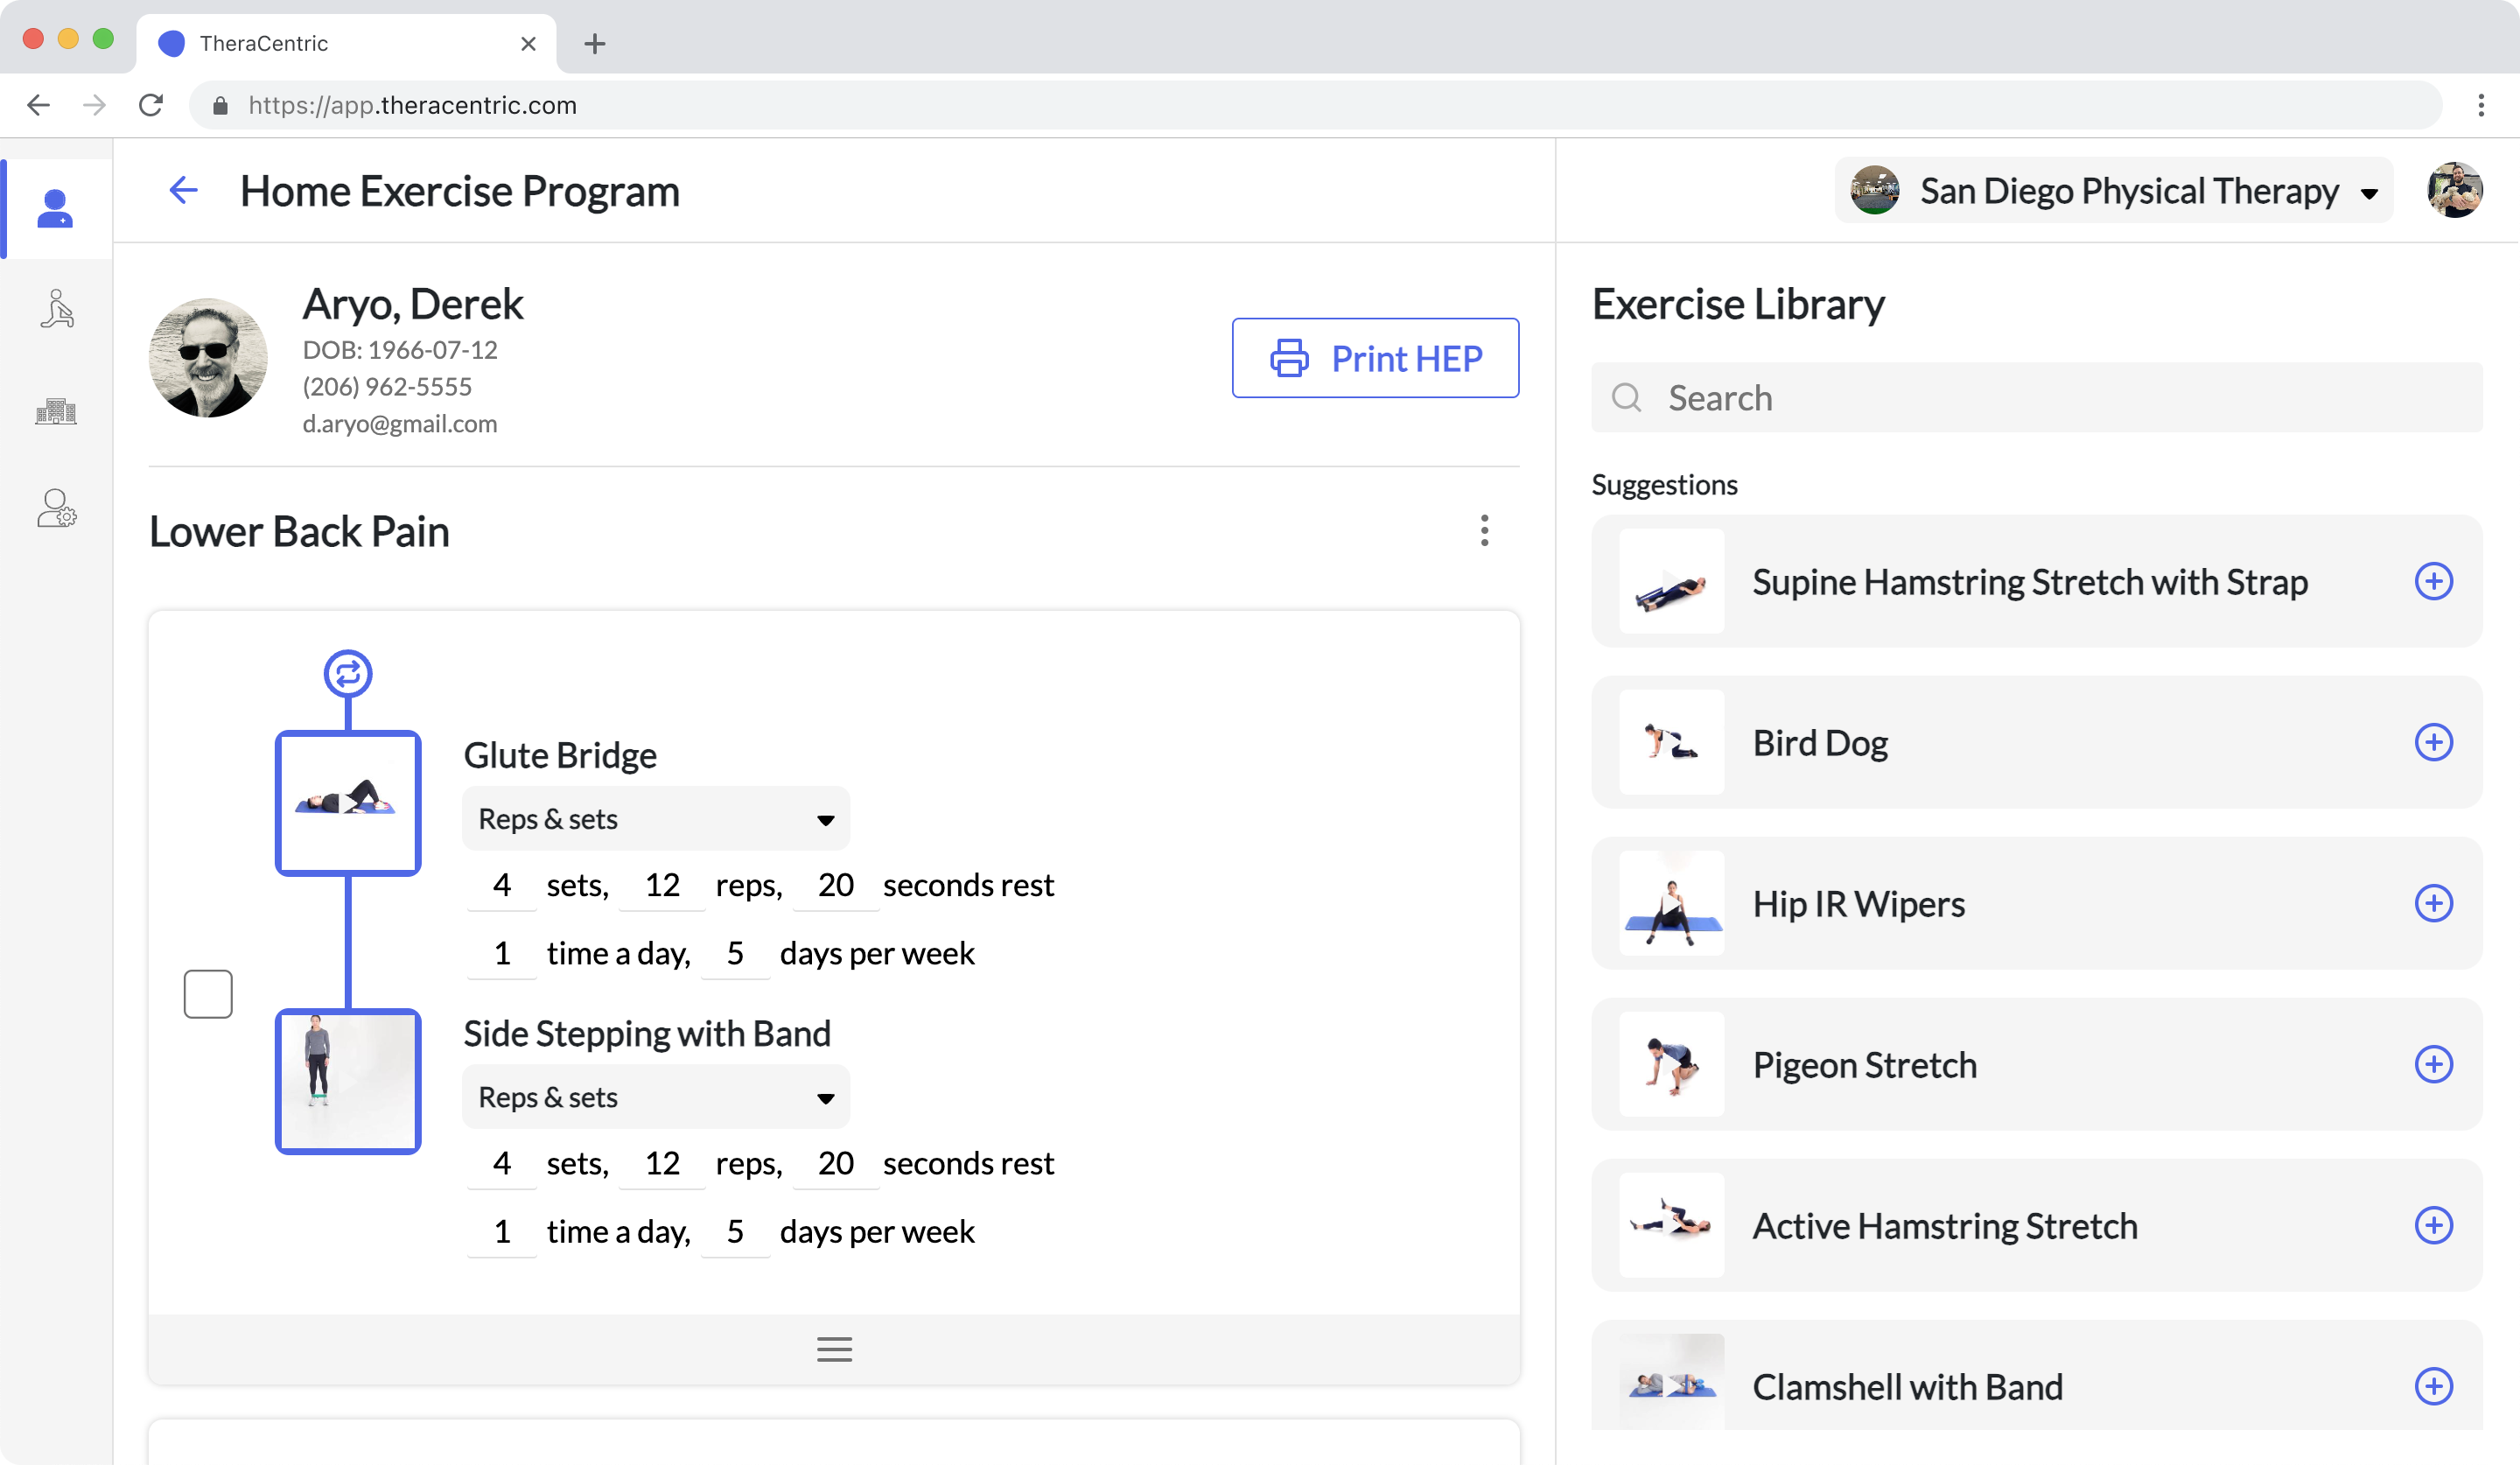Edit days per week value for Glute Bridge
Image resolution: width=2520 pixels, height=1465 pixels.
735,953
